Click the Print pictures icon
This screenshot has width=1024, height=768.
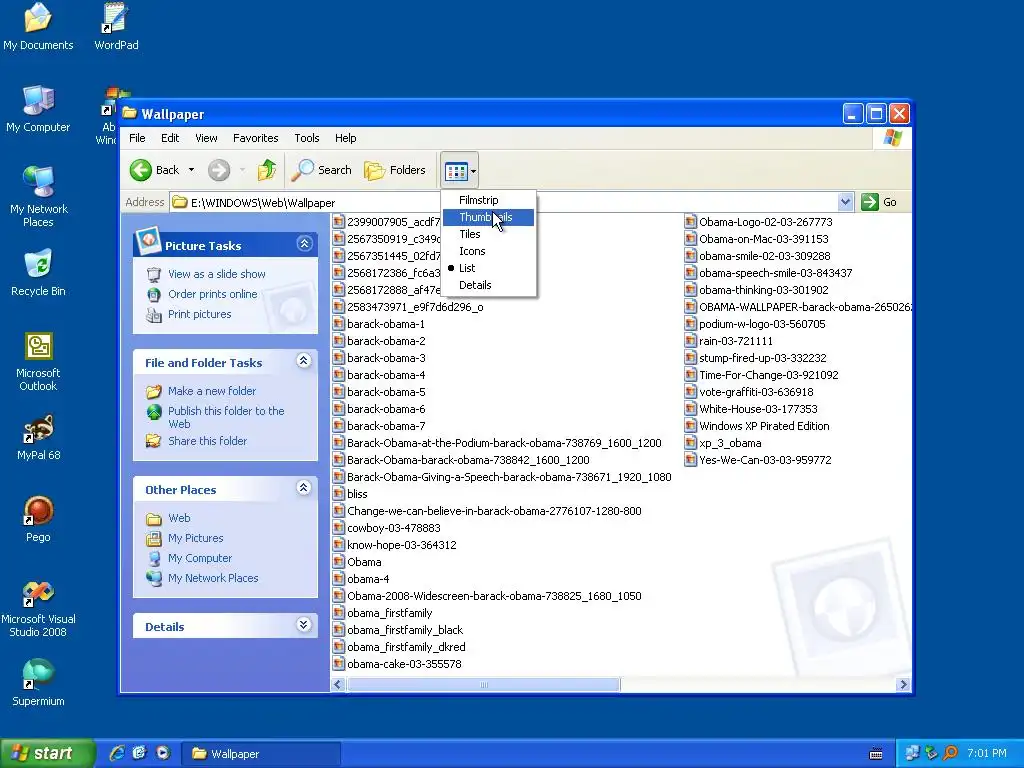click(x=154, y=315)
